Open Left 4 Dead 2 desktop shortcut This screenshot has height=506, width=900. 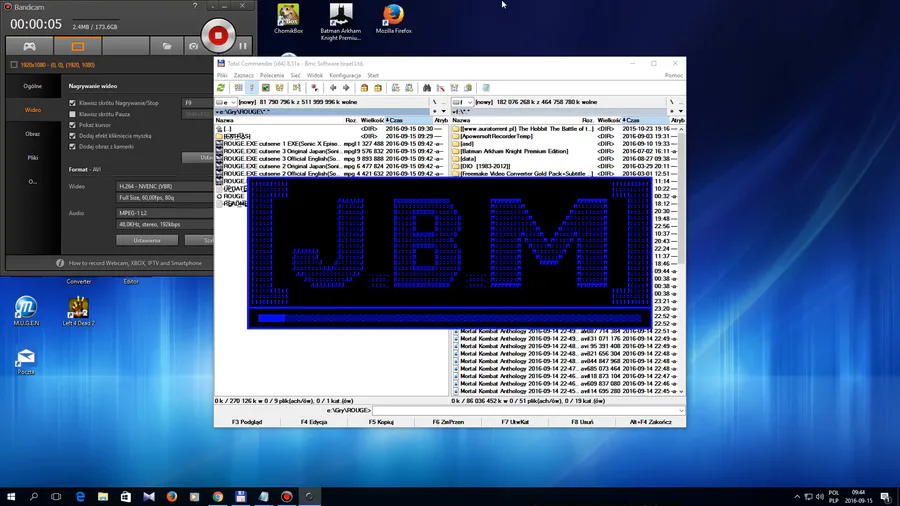pos(79,311)
